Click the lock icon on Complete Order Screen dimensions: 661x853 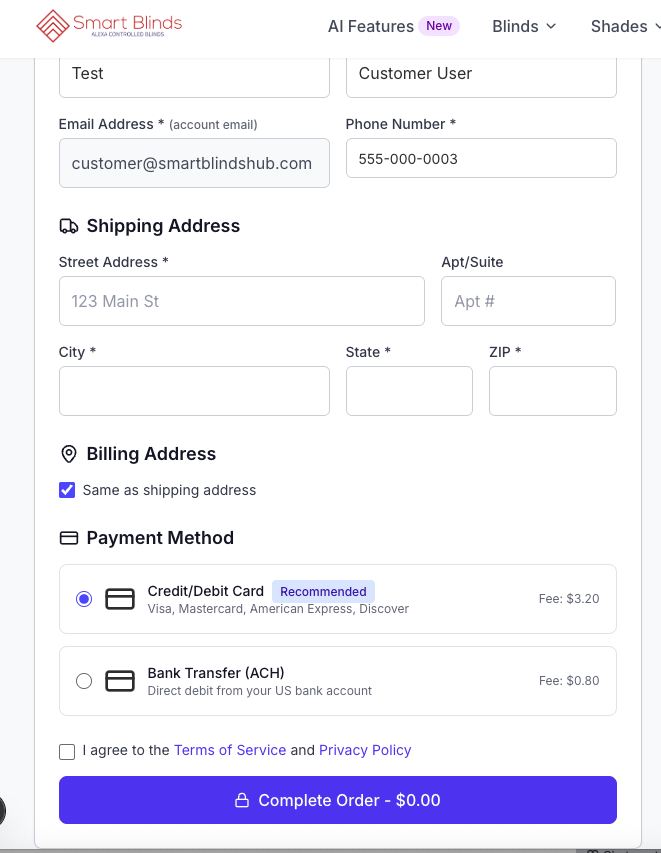pos(241,801)
